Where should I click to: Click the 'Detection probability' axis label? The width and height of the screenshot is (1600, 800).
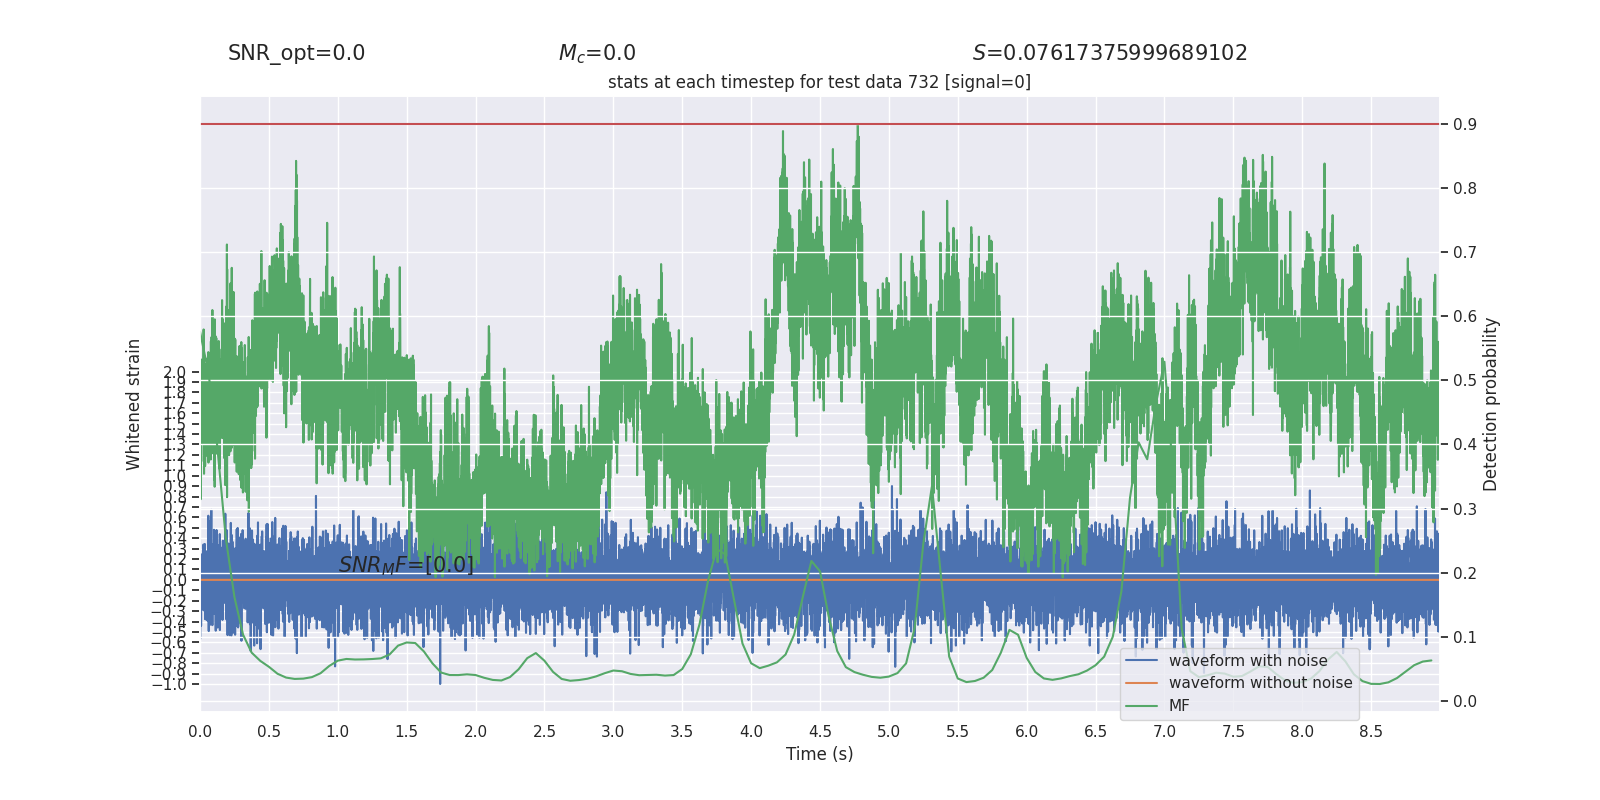(x=1490, y=404)
